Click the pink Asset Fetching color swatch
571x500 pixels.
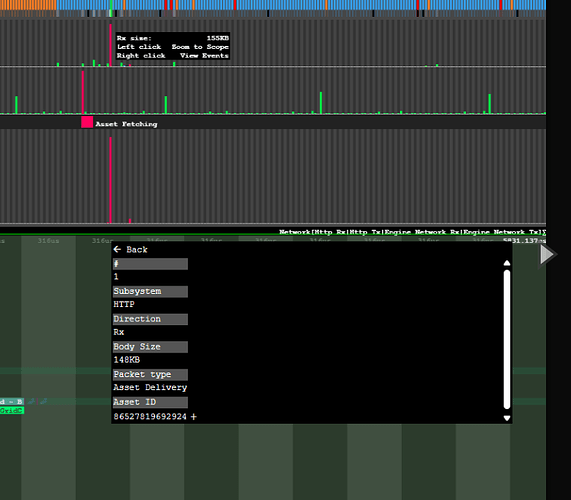pyautogui.click(x=87, y=122)
